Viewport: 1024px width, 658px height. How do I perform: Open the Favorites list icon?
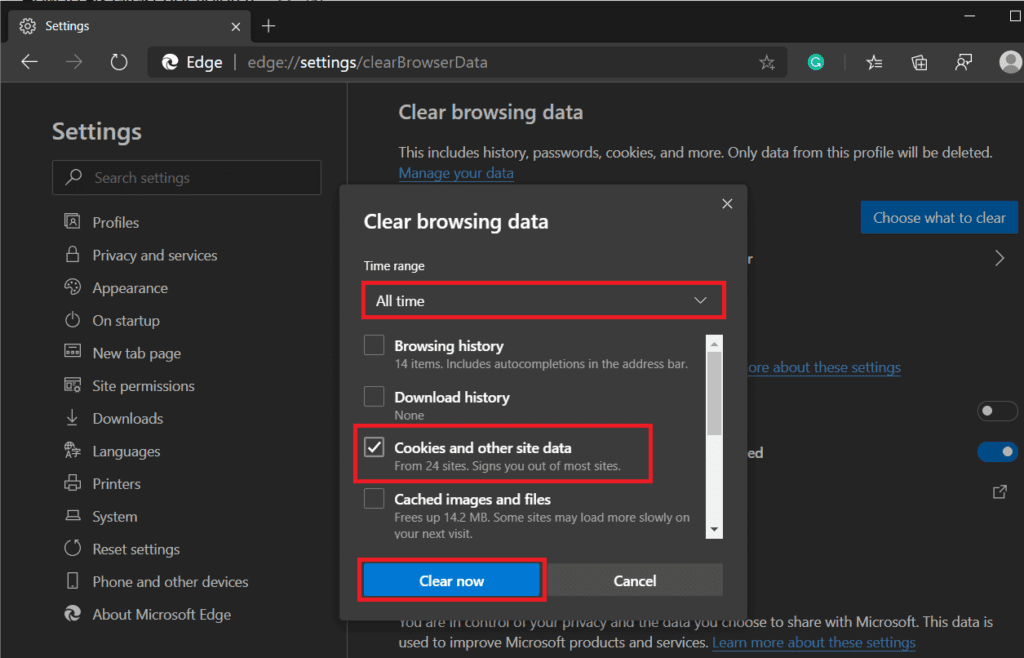[x=874, y=63]
